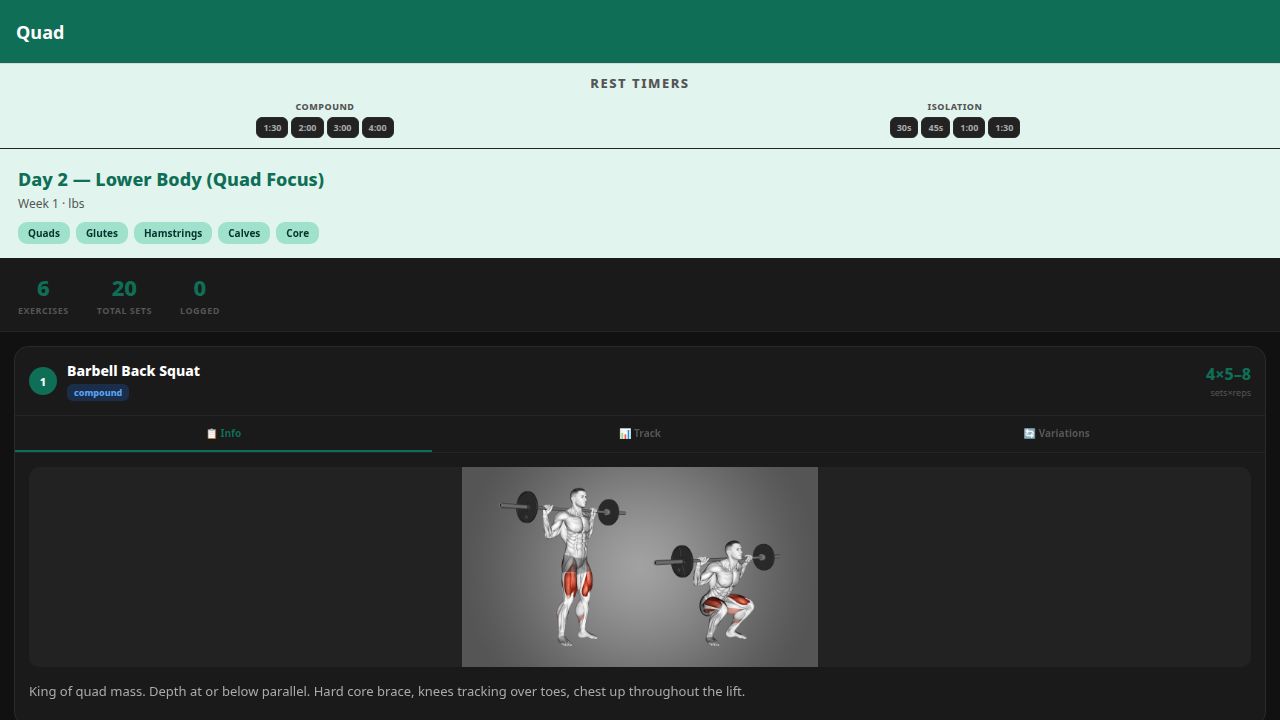Select the Hamstrings muscle tag

pos(173,233)
